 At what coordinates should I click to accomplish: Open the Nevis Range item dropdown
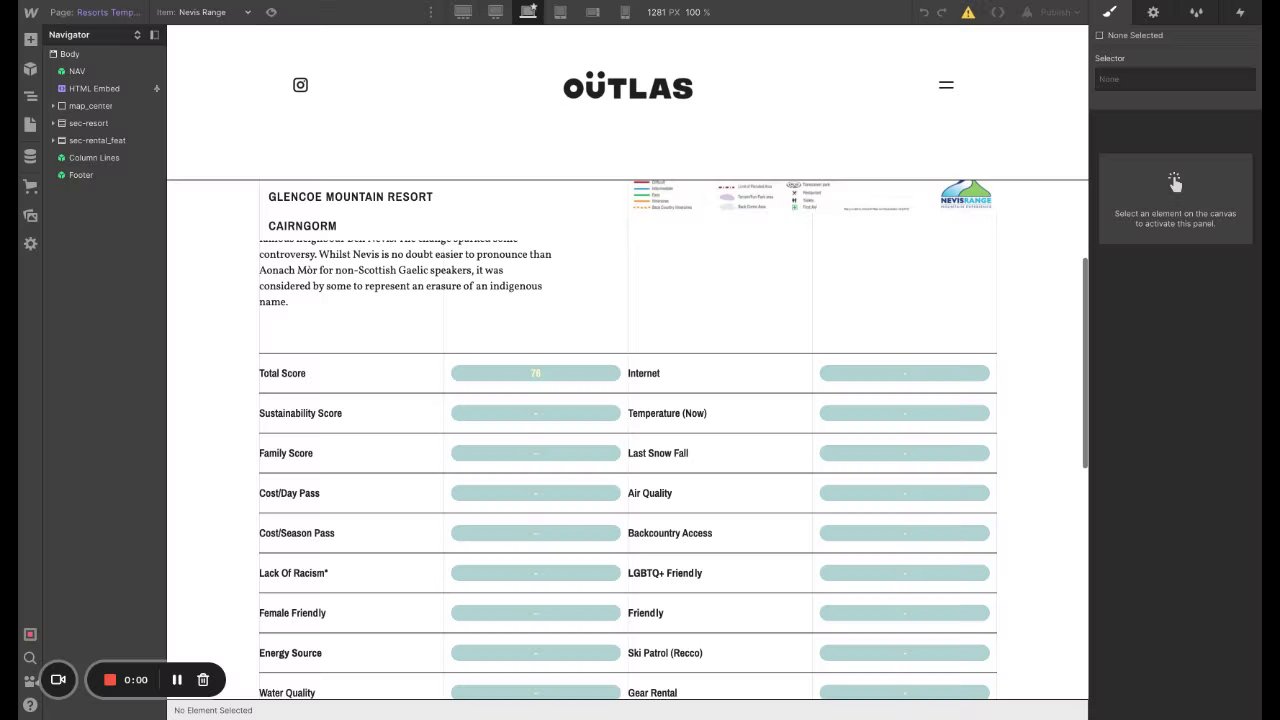click(x=247, y=12)
